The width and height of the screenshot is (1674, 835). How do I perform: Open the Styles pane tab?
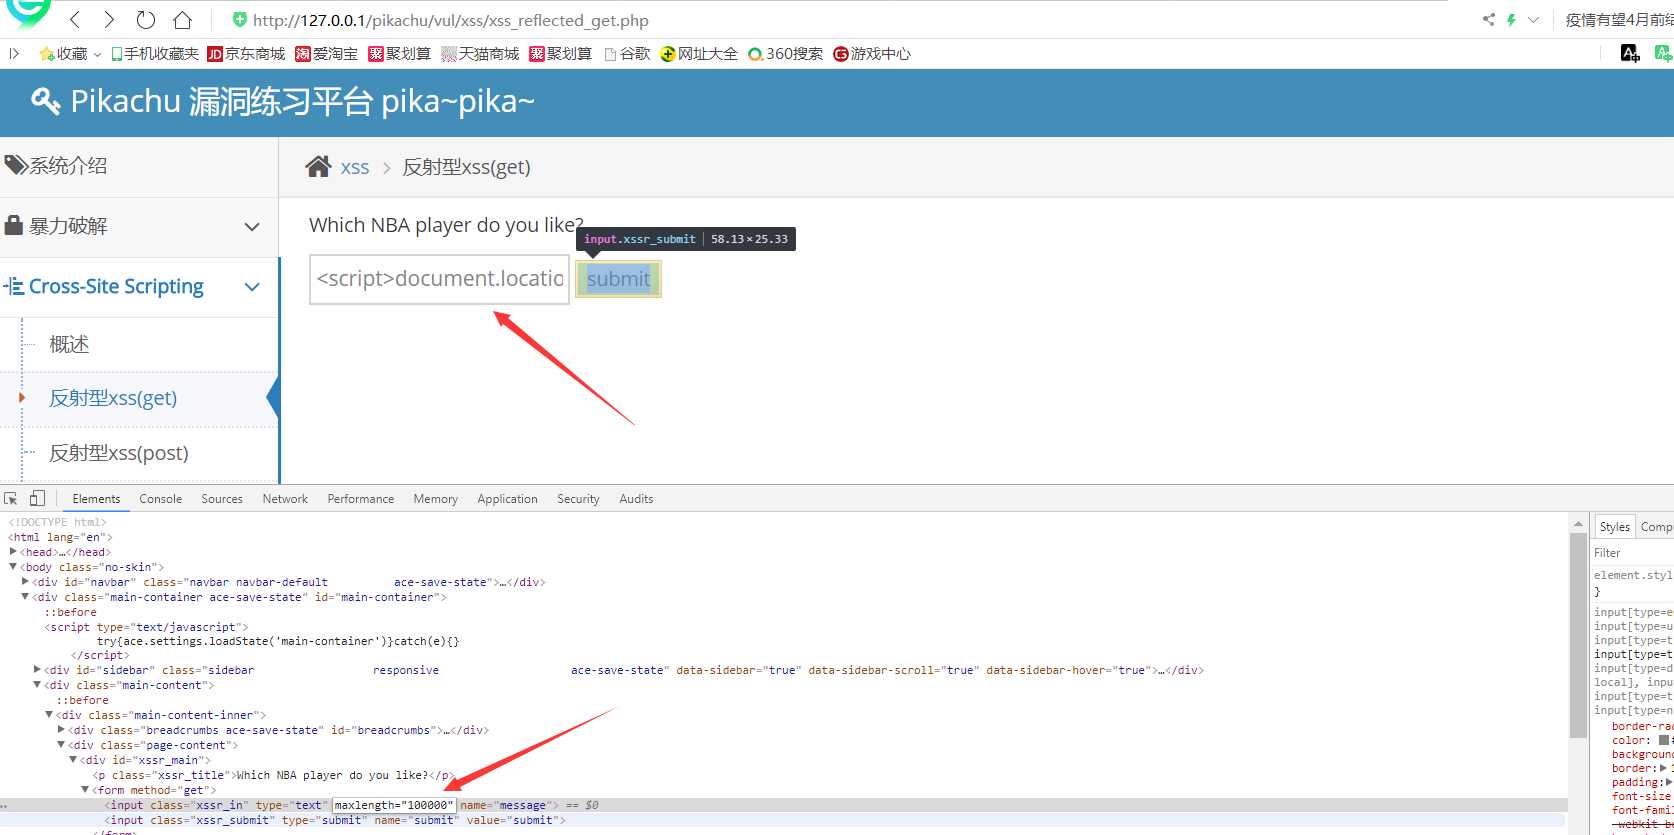[x=1614, y=527]
